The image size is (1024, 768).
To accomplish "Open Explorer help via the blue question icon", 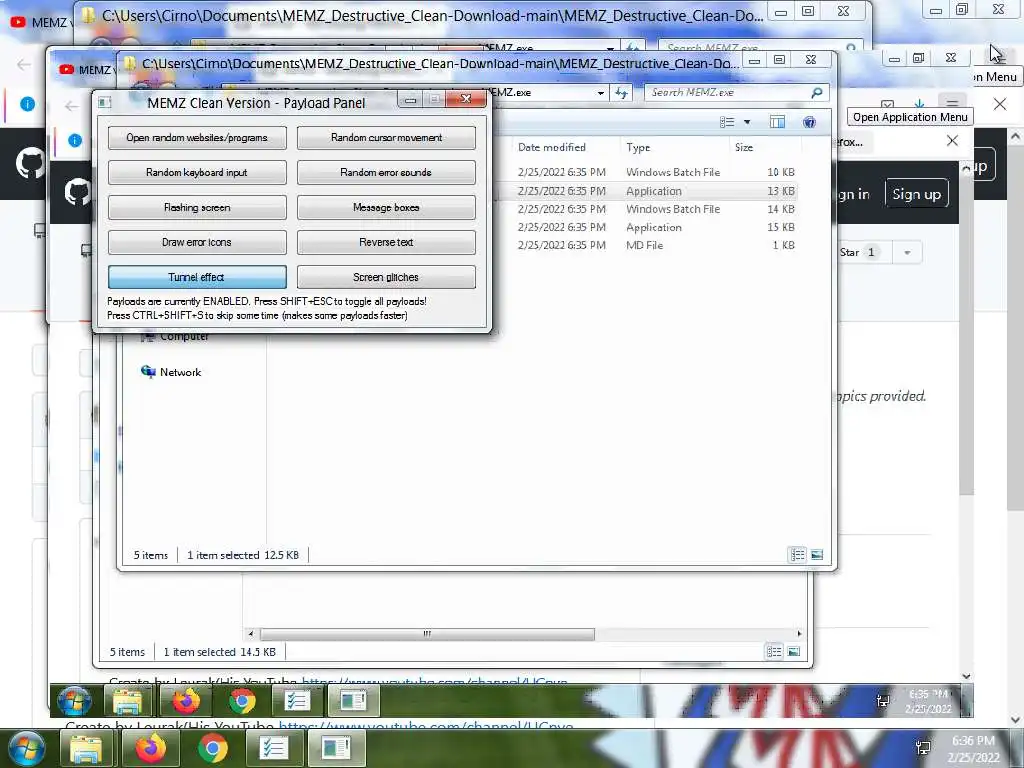I will coord(809,122).
